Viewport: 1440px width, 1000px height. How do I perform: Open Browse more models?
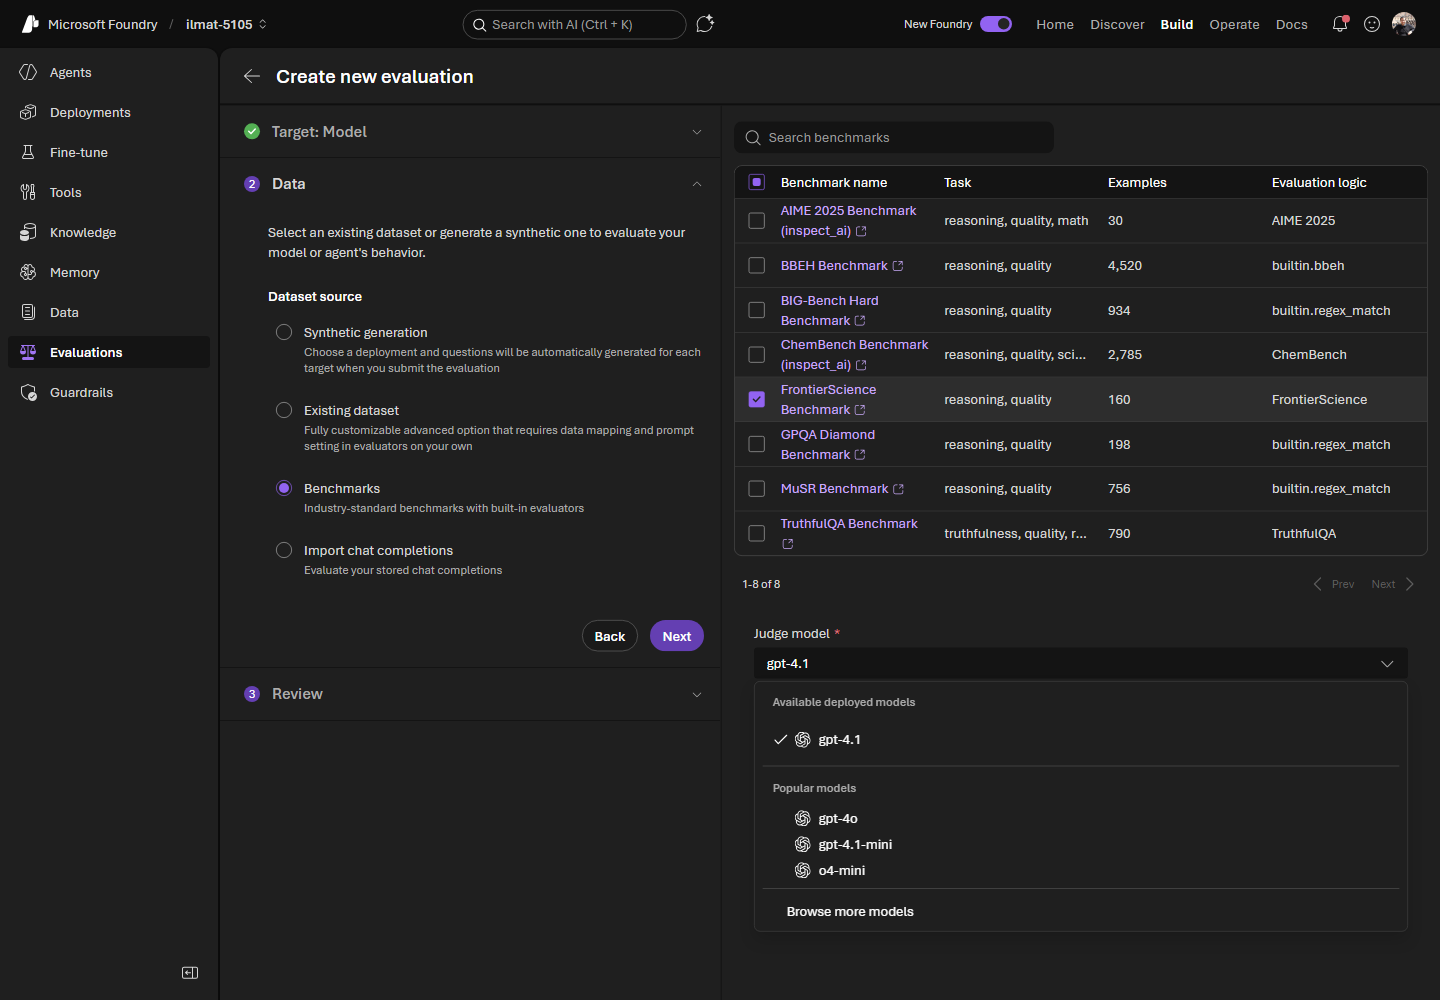tap(850, 912)
